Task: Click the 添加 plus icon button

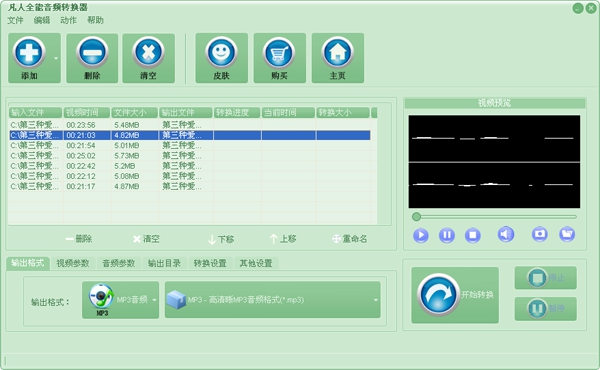Action: click(x=29, y=52)
